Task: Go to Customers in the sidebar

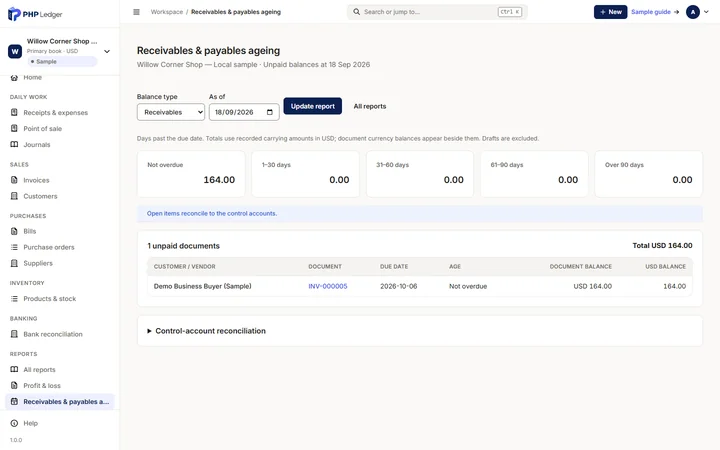Action: [40, 196]
